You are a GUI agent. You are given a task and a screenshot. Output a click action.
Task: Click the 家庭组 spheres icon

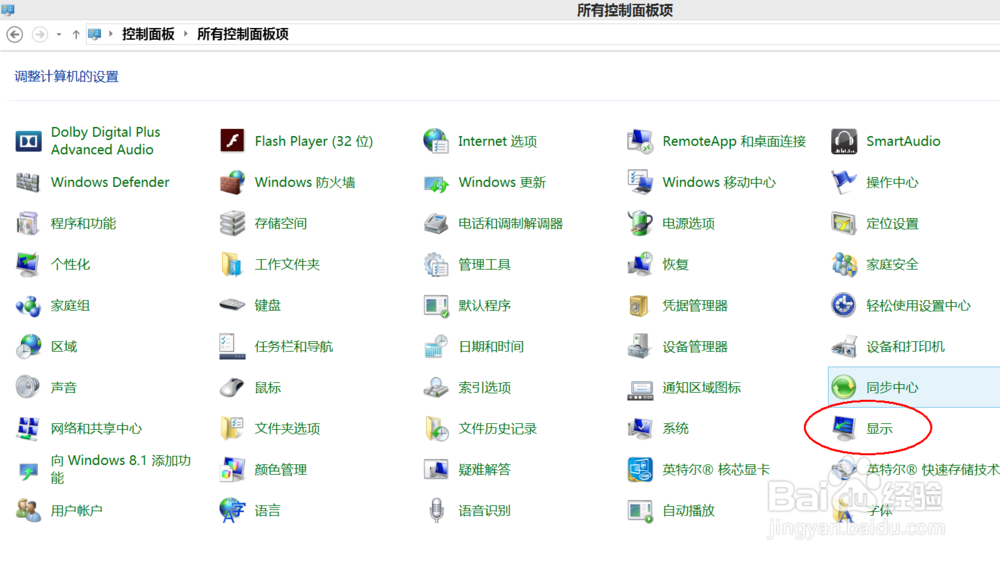point(28,306)
